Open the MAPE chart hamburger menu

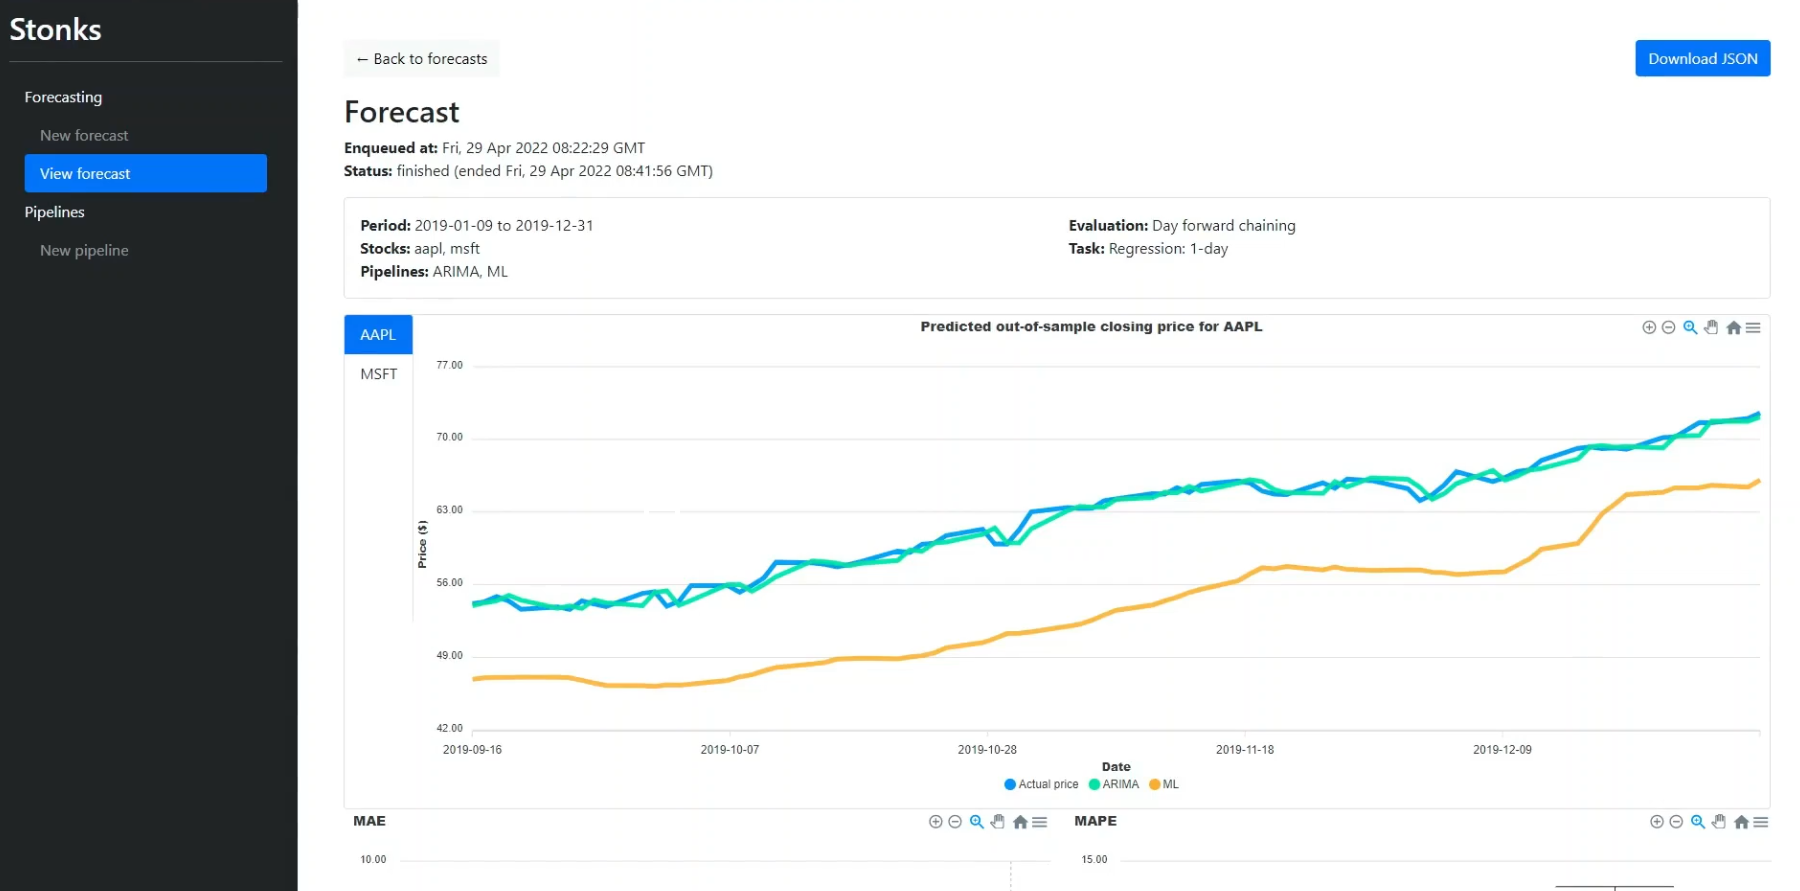1761,822
